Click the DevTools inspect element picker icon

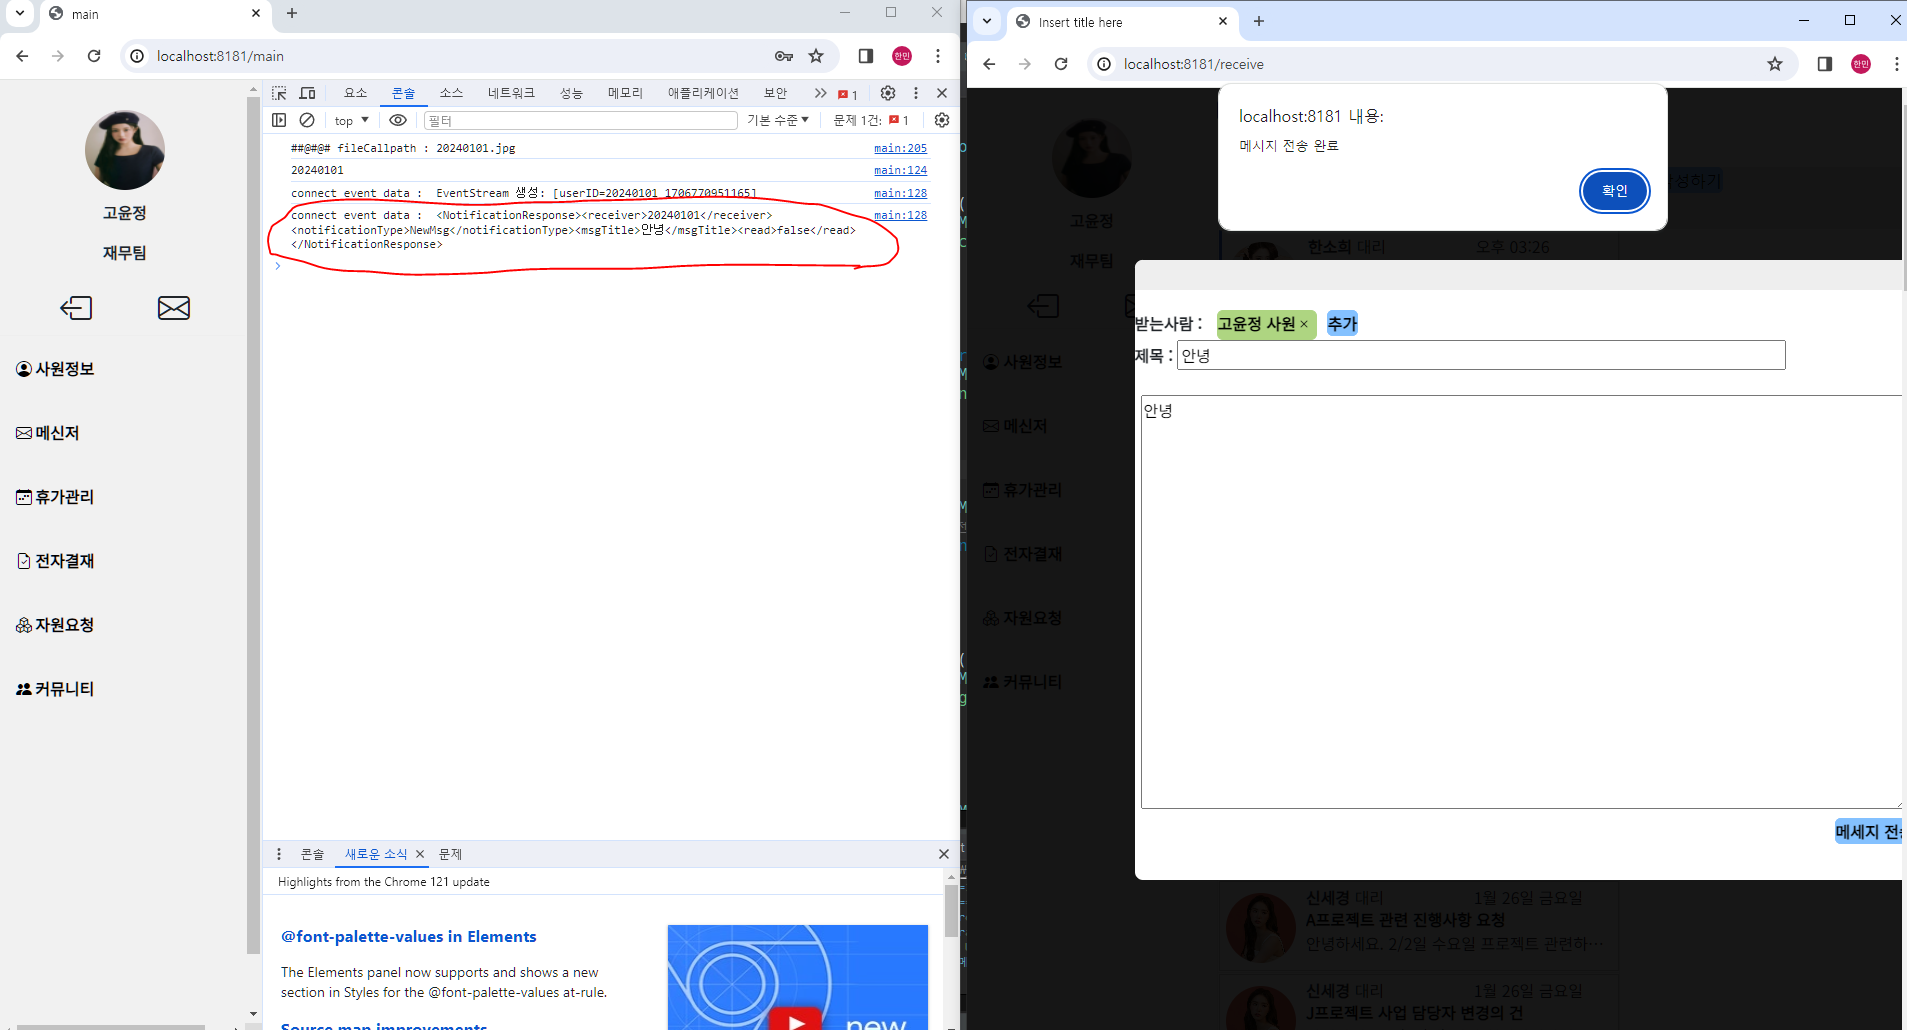279,93
